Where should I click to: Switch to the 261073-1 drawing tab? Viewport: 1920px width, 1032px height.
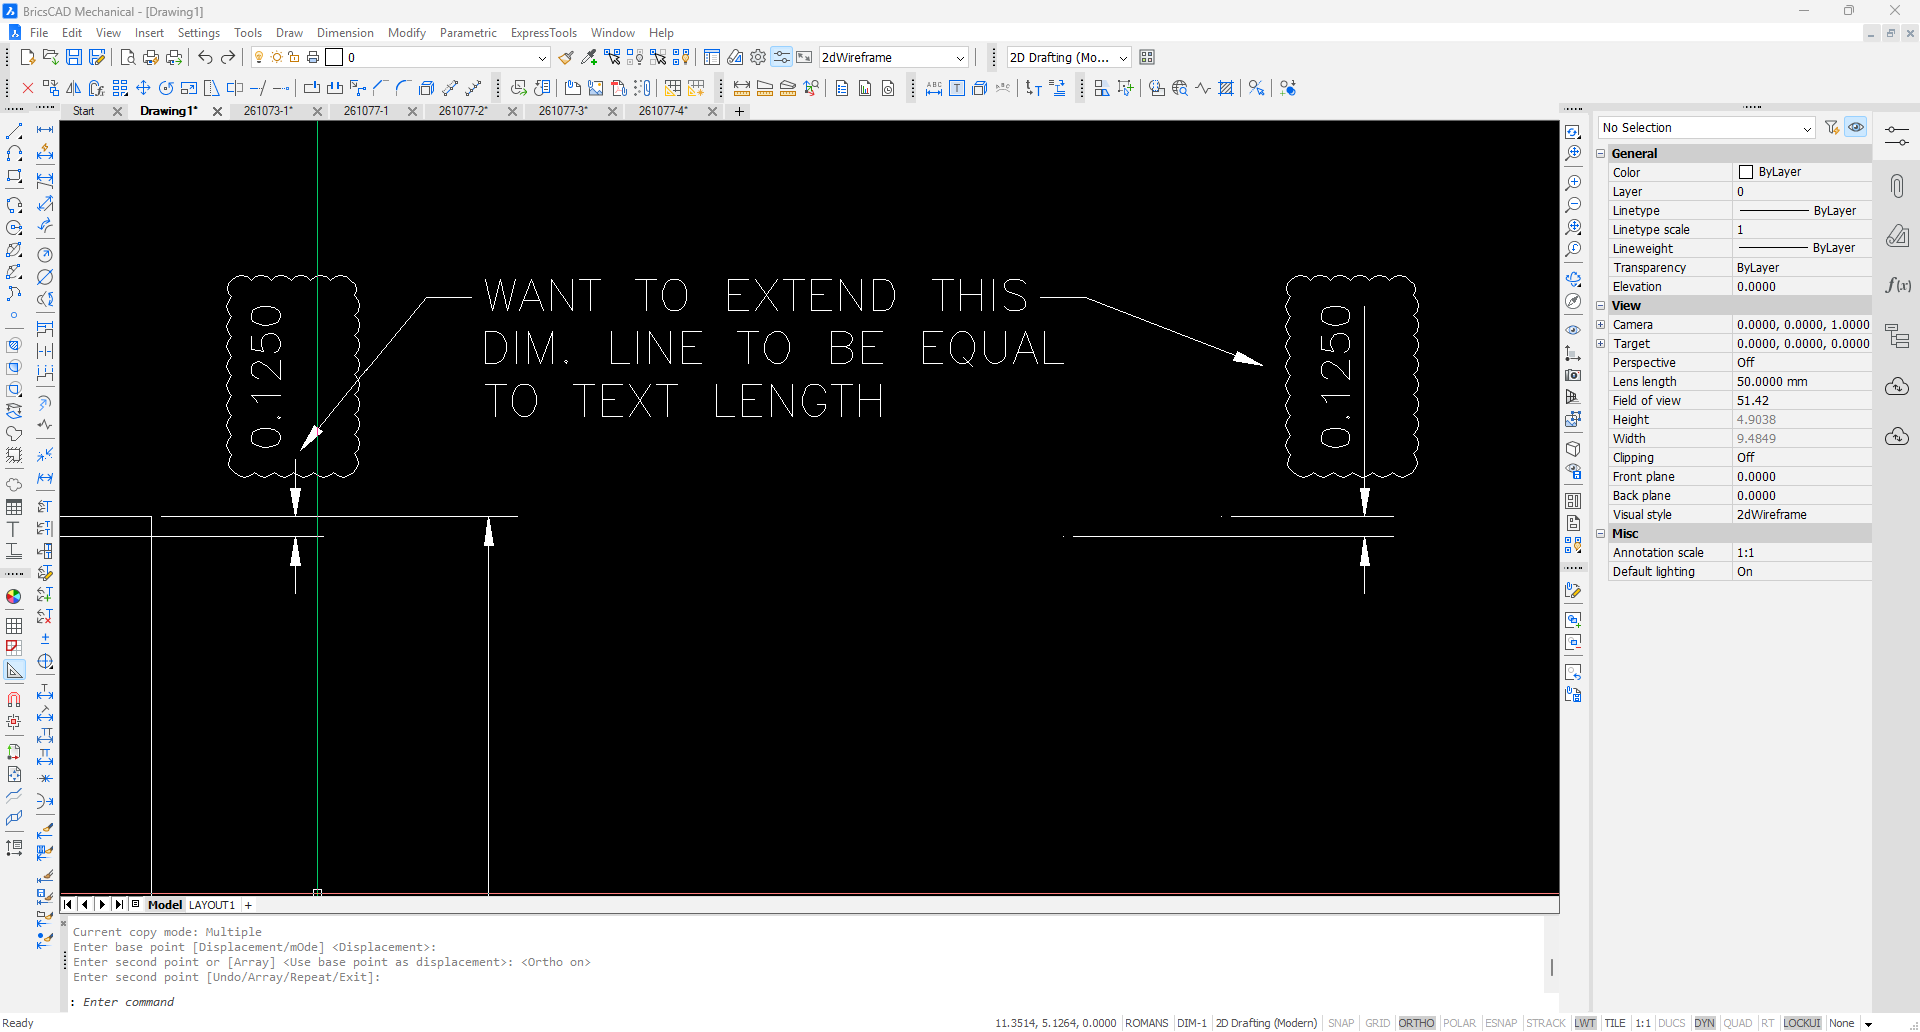267,111
